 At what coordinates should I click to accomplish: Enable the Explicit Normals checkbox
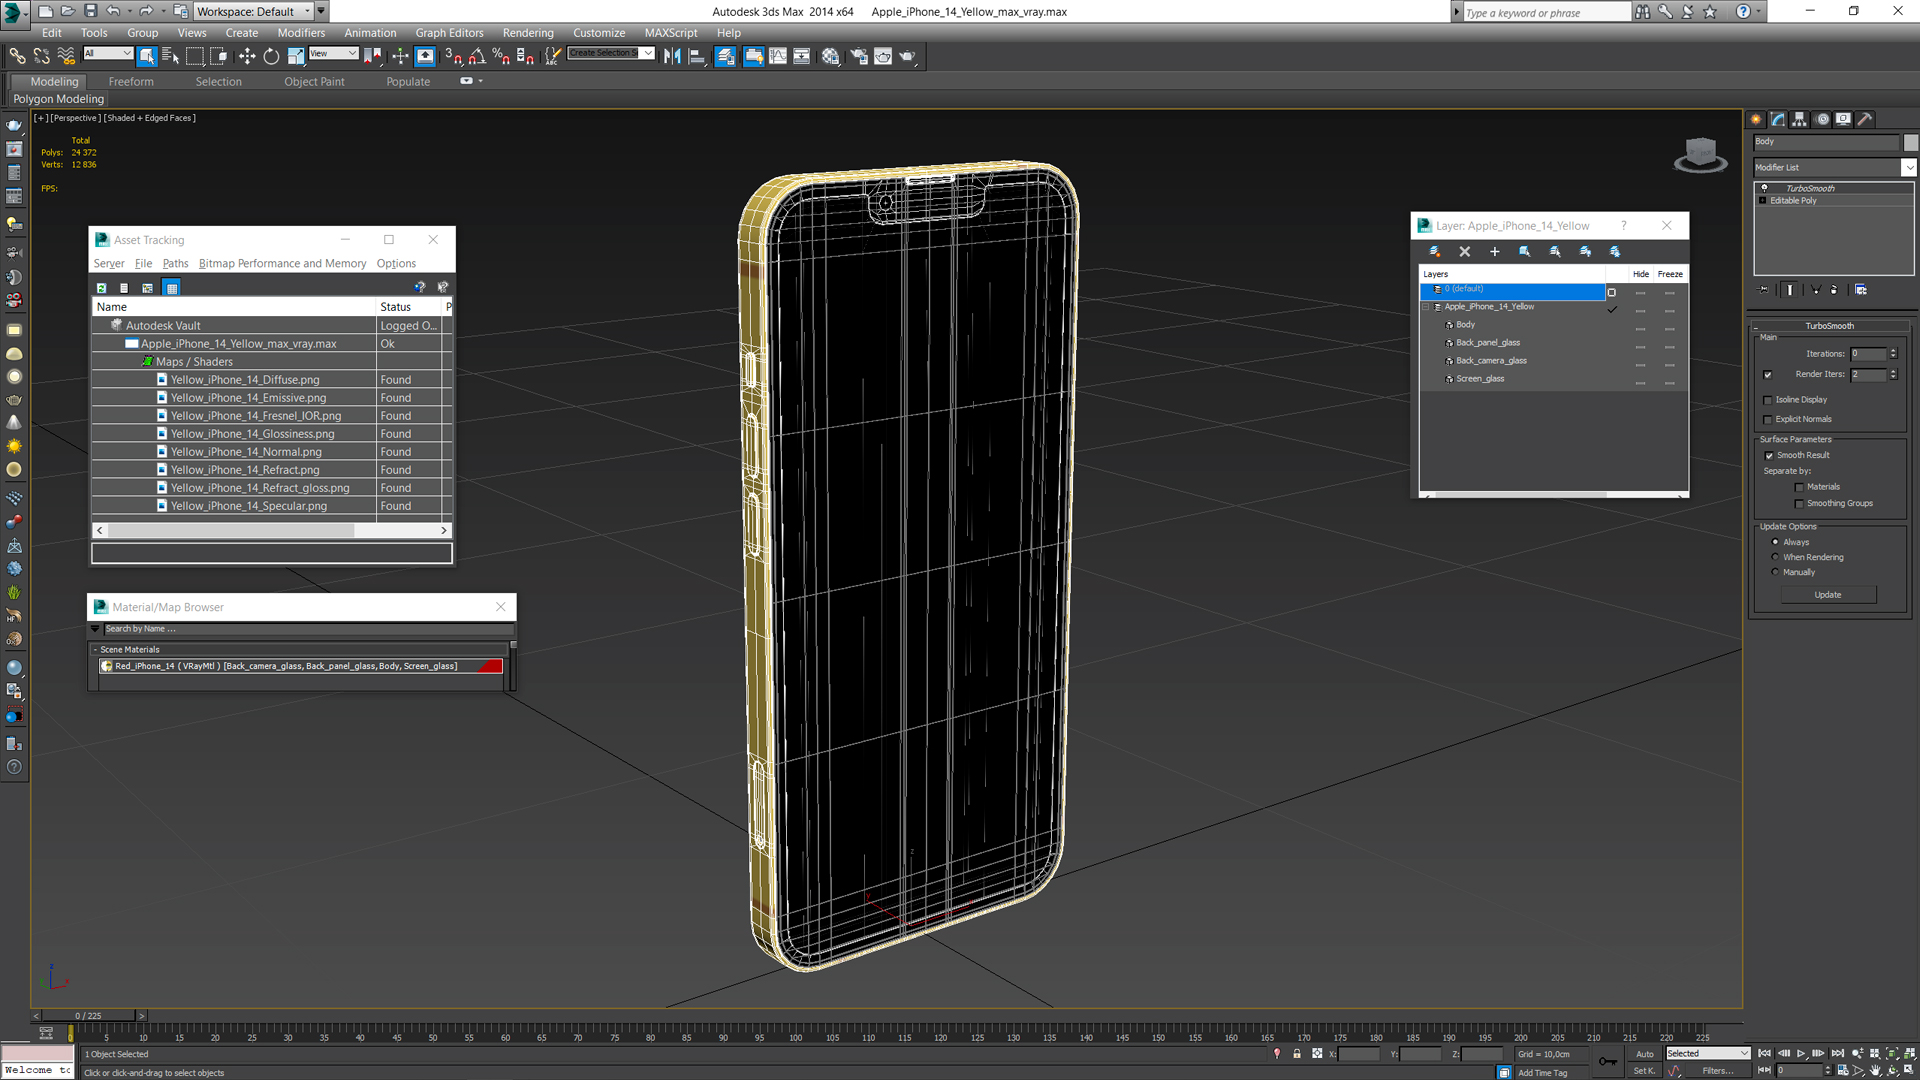(x=1768, y=419)
